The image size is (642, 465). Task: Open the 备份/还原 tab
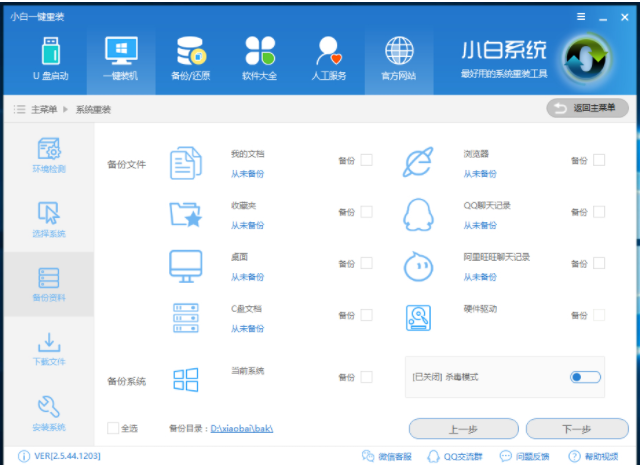coord(190,59)
